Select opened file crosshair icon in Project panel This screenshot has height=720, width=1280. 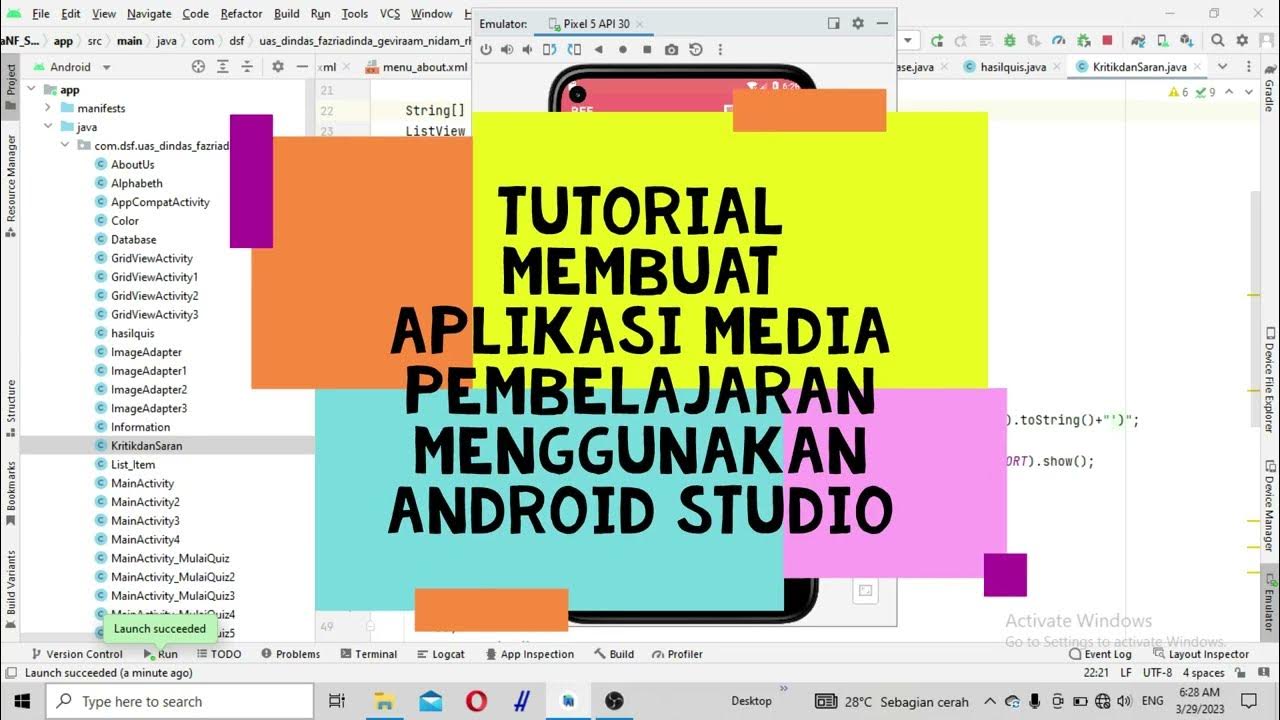tap(198, 67)
